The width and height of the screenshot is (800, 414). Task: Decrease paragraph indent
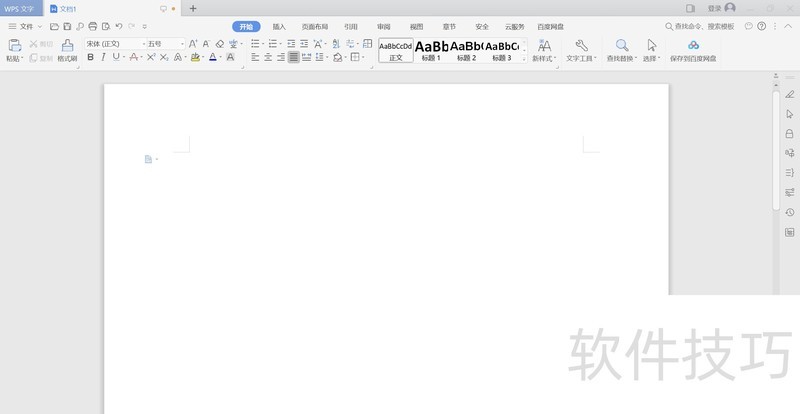click(x=291, y=44)
